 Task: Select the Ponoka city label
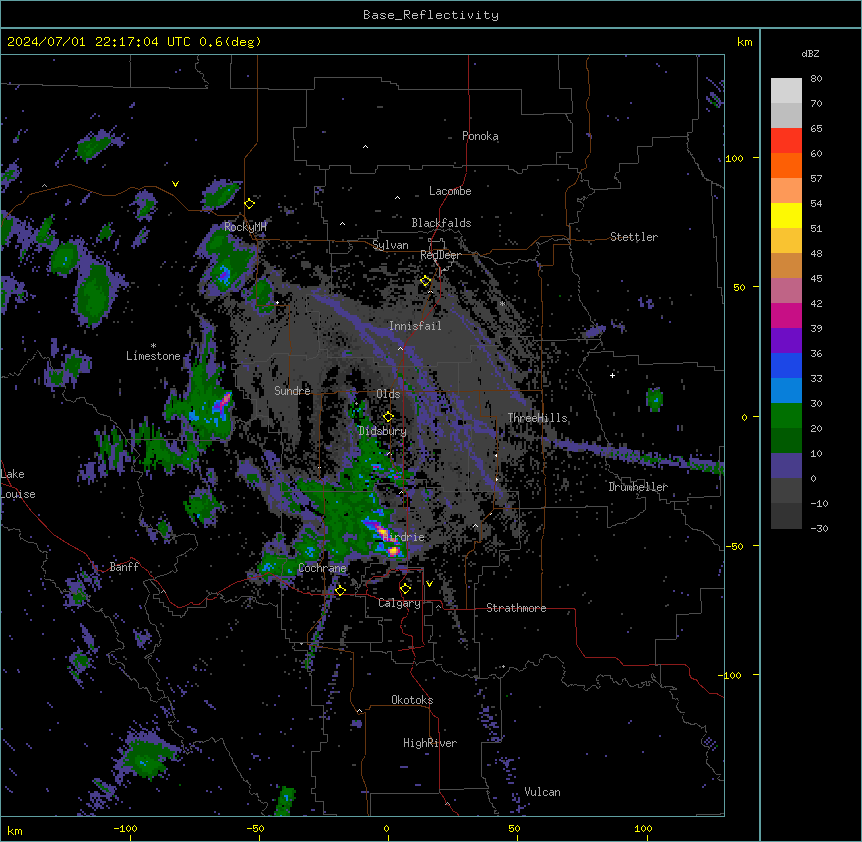click(480, 136)
